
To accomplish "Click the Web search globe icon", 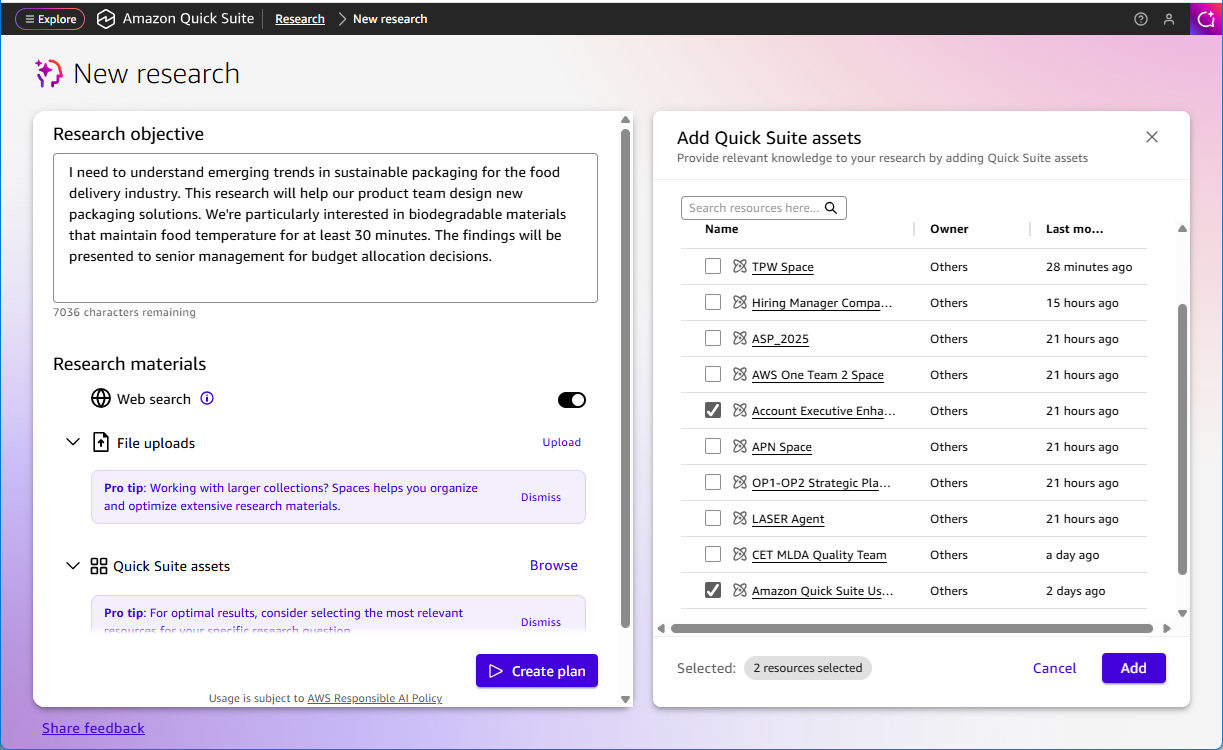I will click(x=101, y=399).
